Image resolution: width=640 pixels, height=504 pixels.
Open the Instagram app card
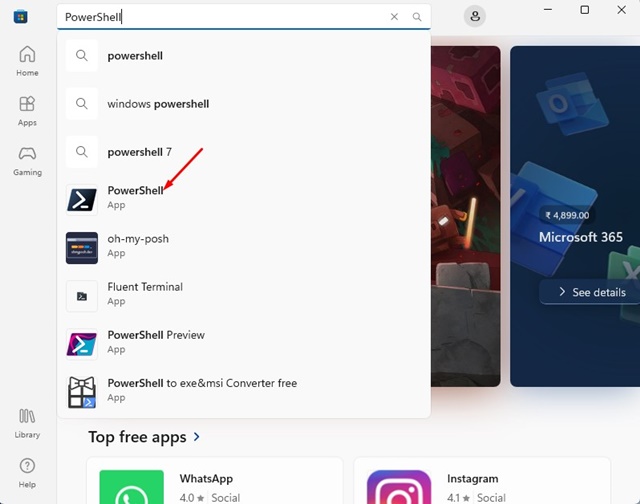point(482,481)
